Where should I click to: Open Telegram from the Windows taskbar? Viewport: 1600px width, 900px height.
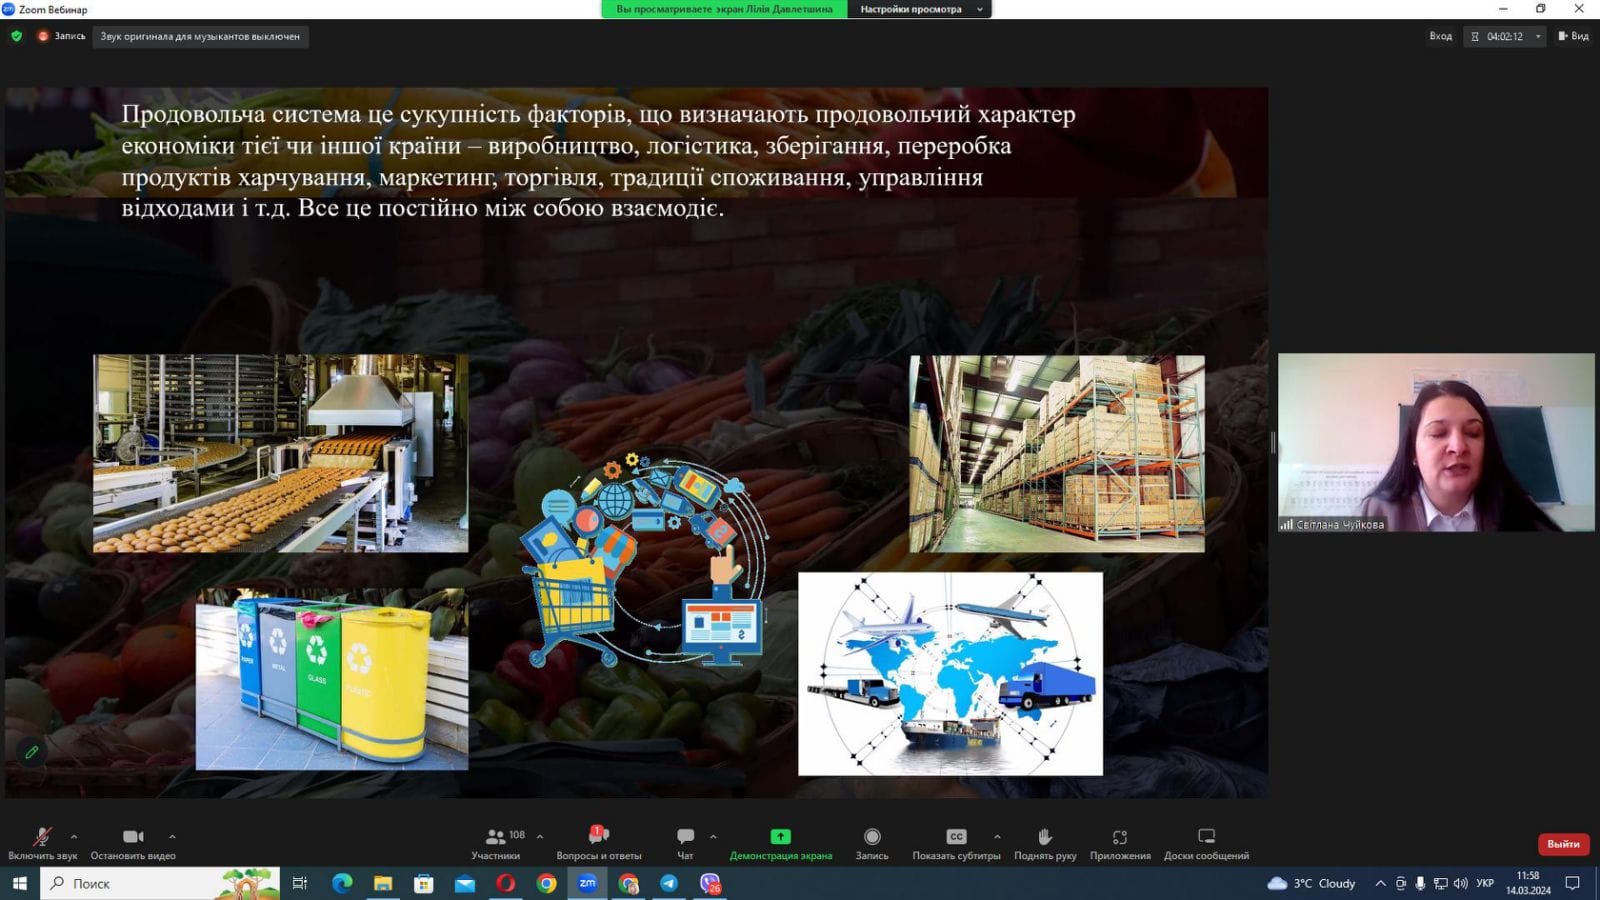(669, 883)
